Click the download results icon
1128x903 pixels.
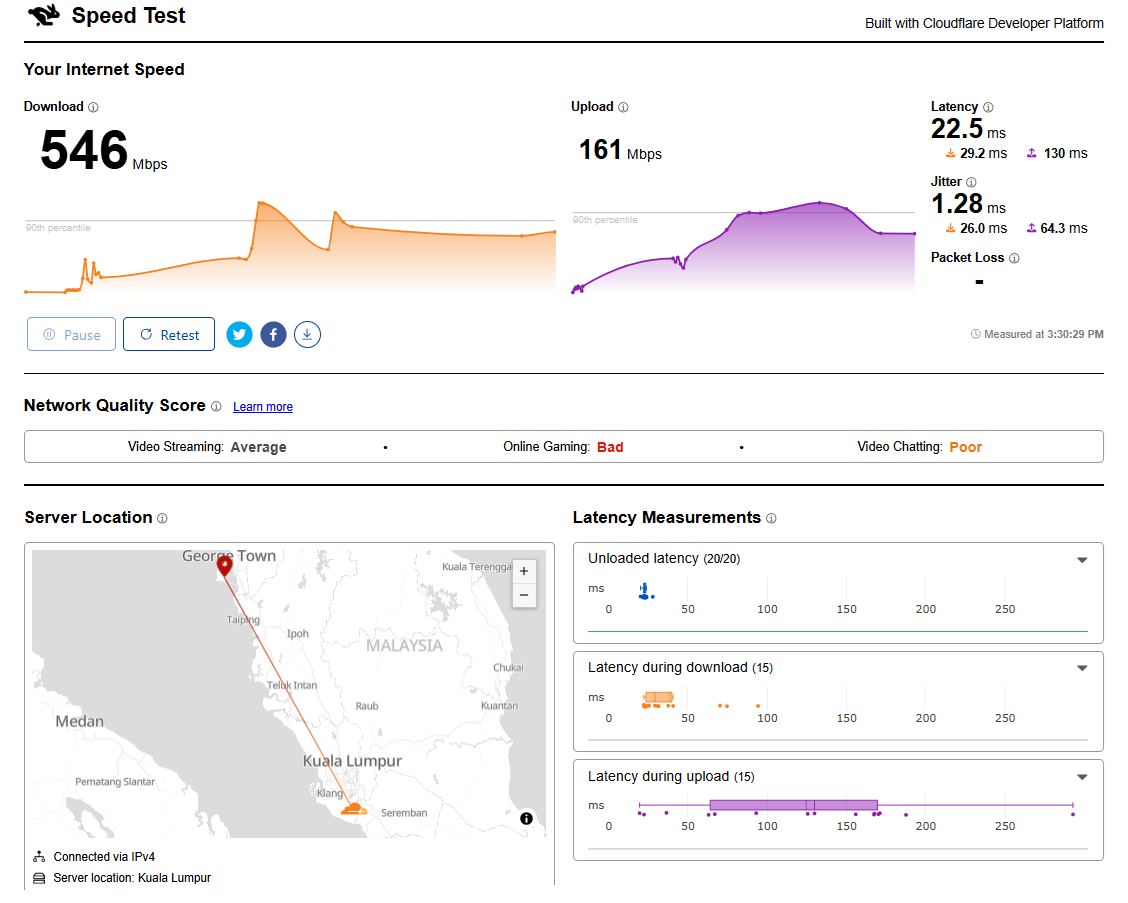coord(307,335)
